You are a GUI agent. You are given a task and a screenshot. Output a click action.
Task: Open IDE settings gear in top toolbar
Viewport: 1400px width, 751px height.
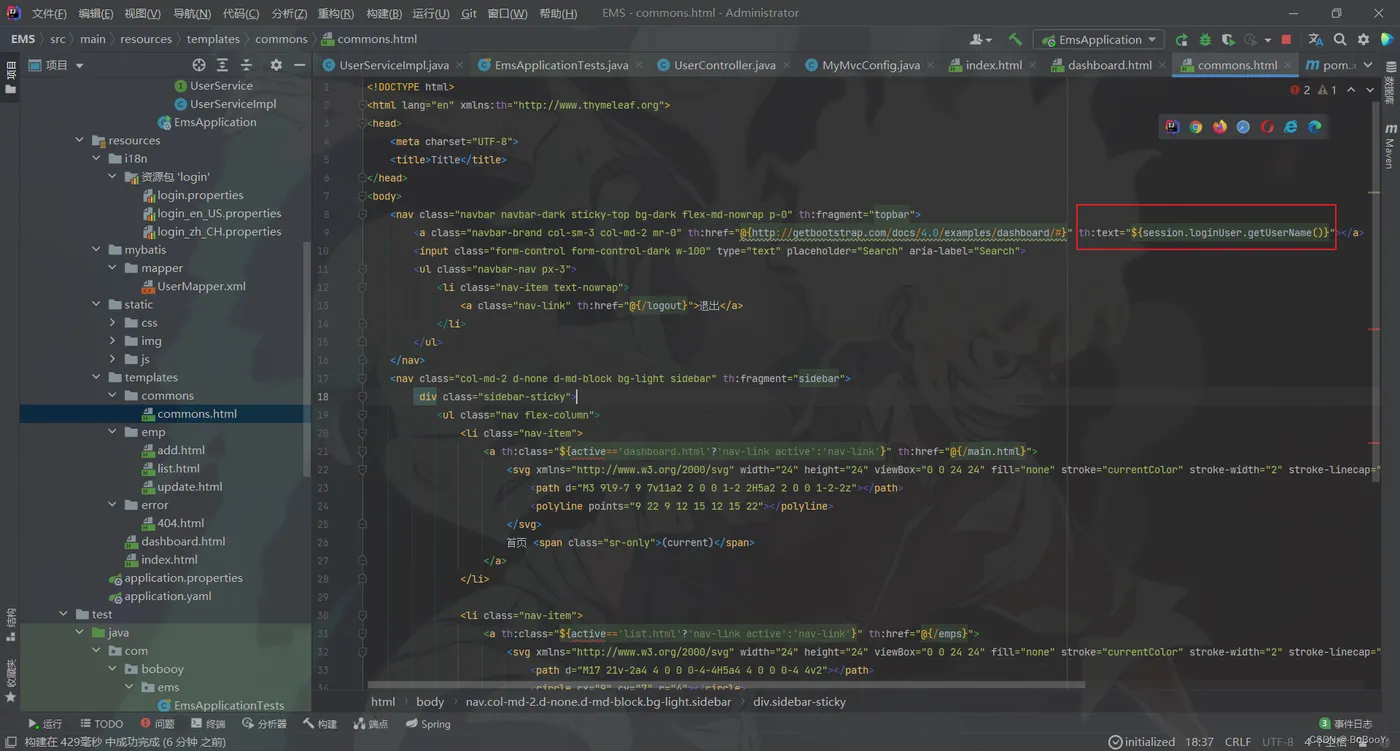click(x=1363, y=40)
